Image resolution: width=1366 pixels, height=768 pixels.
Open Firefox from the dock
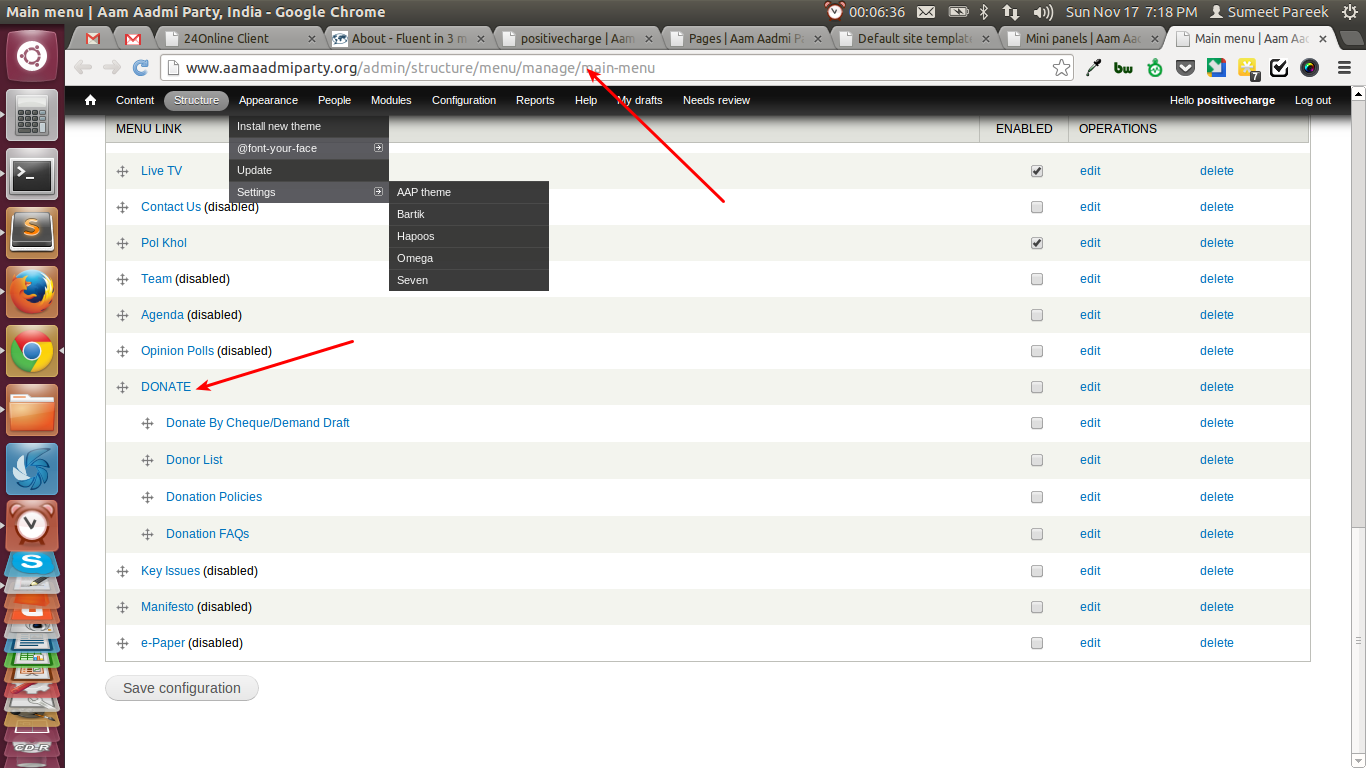32,292
